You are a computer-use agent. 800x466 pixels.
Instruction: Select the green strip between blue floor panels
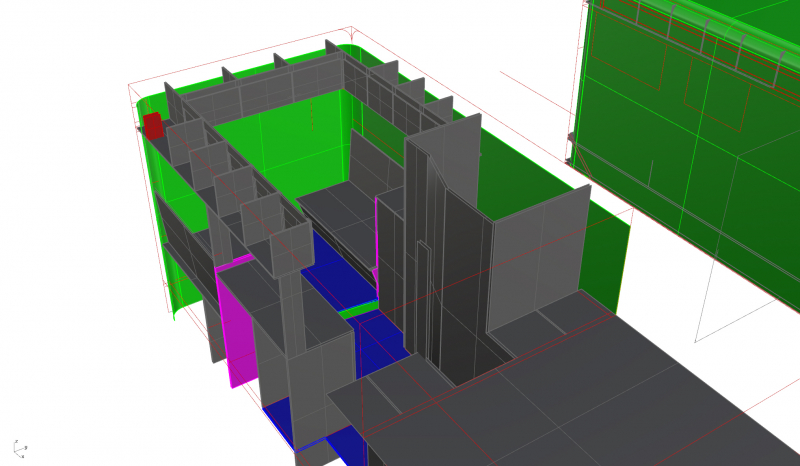[360, 309]
